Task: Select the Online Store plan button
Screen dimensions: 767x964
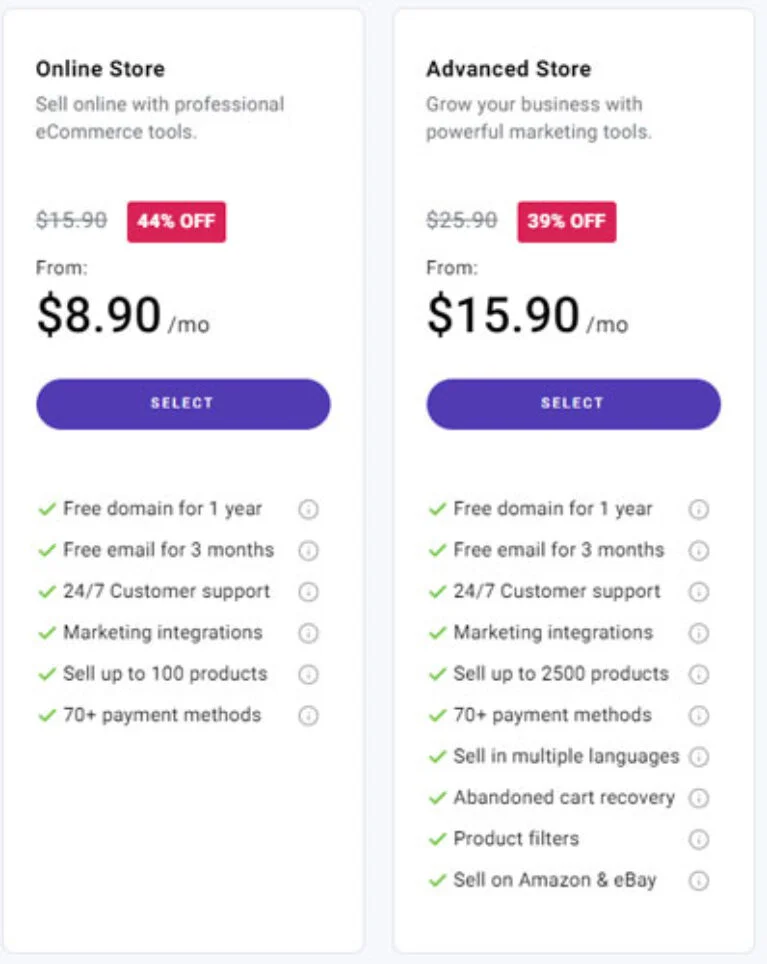Action: [183, 404]
